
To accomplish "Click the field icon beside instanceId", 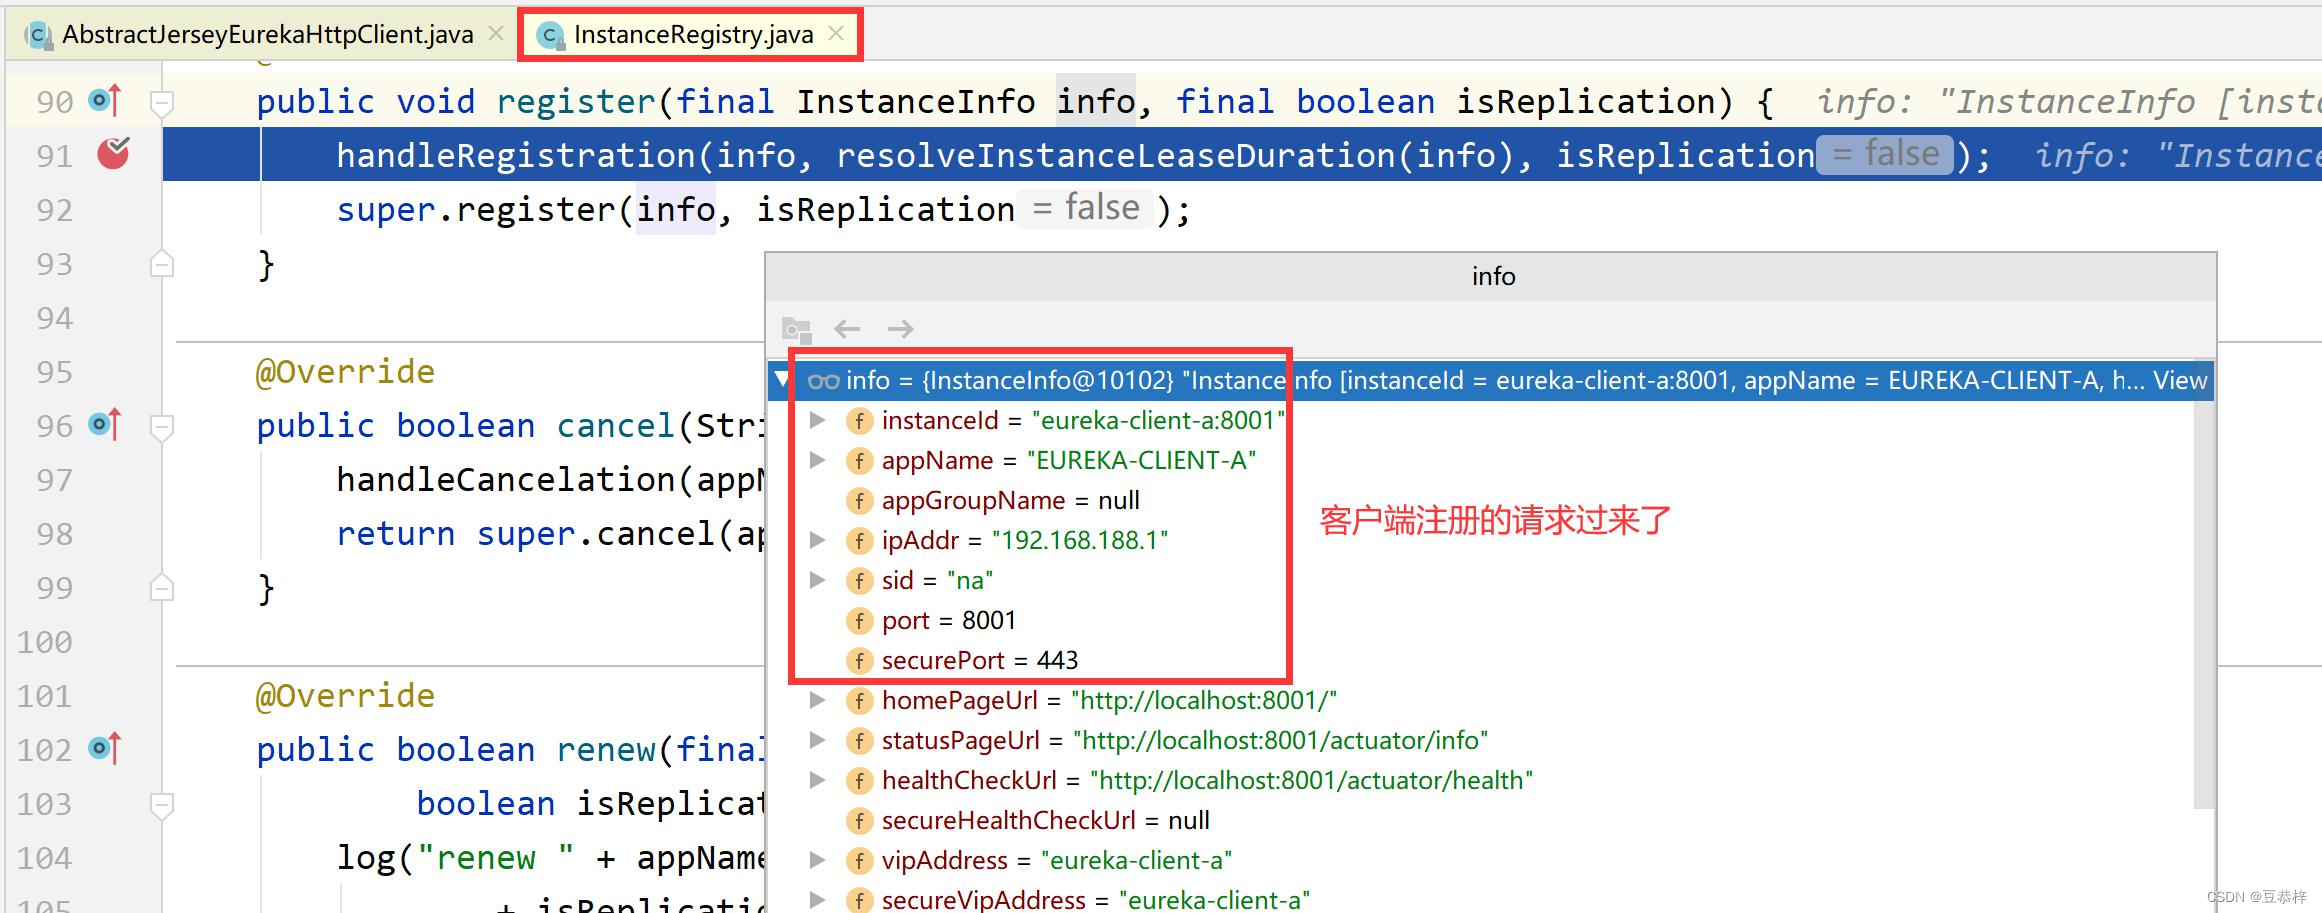I will [859, 421].
